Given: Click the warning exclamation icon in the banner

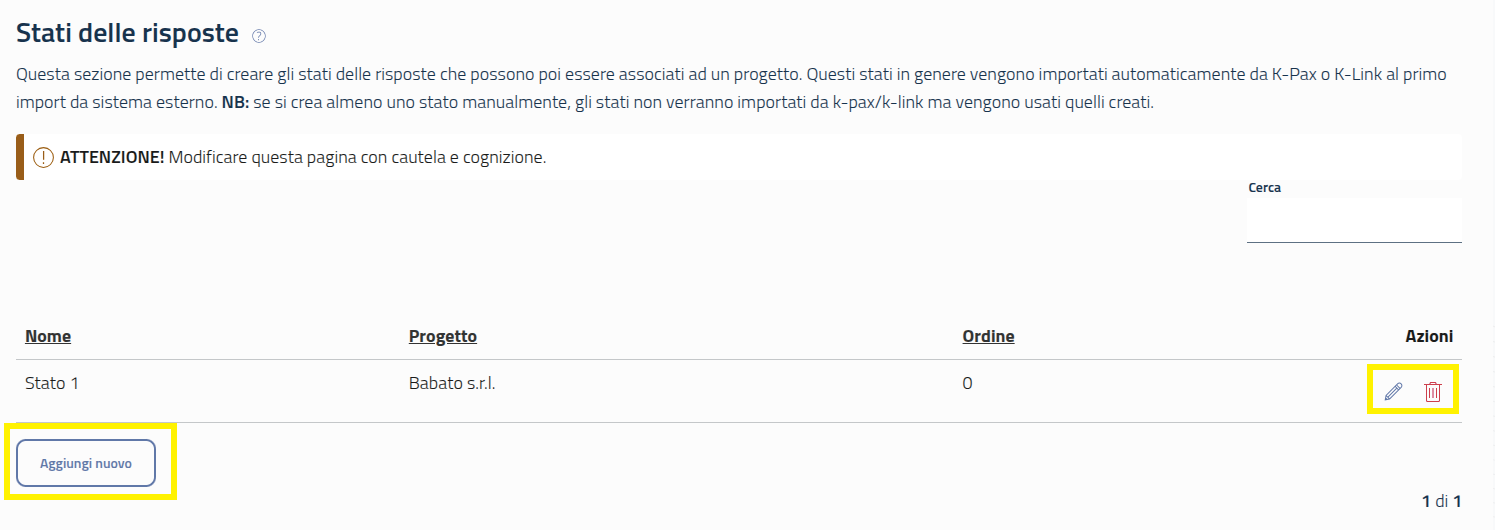Looking at the screenshot, I should pyautogui.click(x=43, y=158).
